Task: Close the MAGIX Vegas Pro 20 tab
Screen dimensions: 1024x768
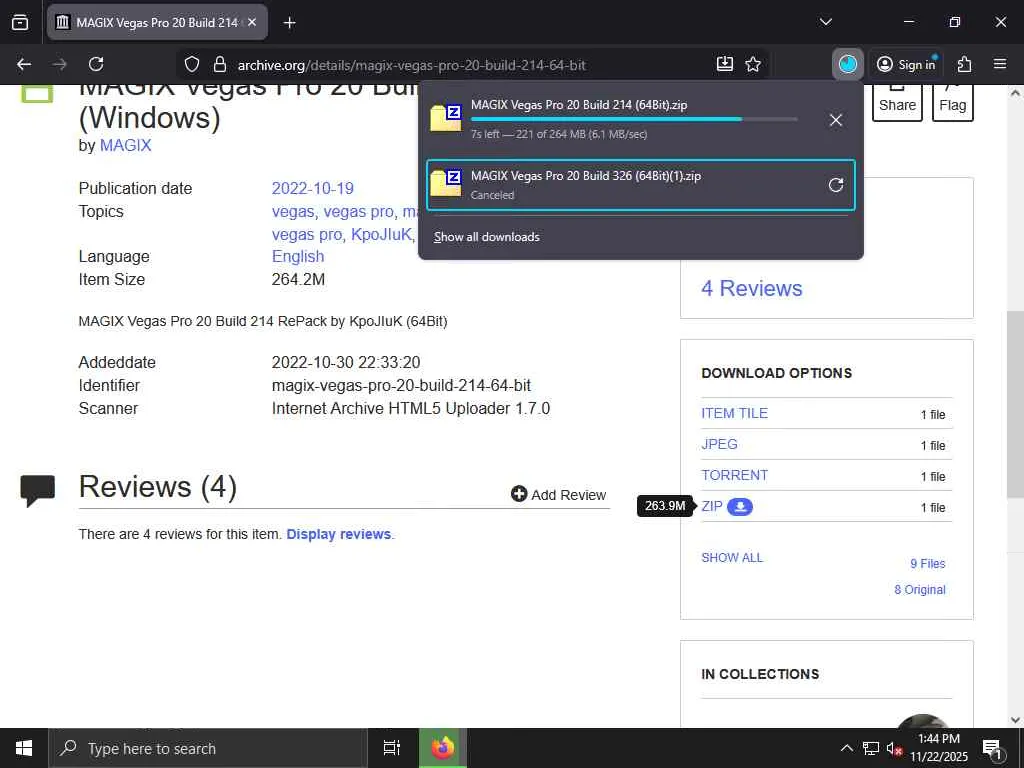Action: point(252,22)
